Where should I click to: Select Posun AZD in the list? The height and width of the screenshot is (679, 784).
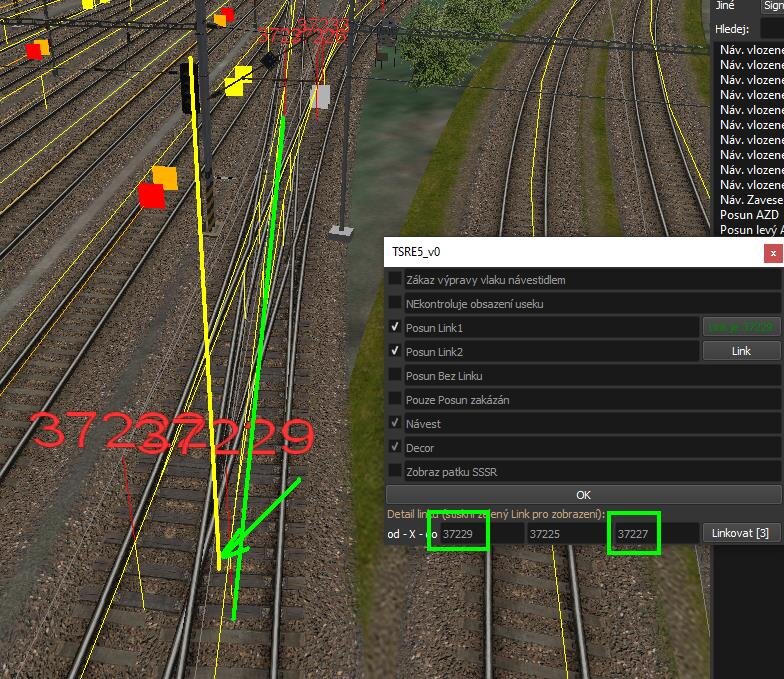click(749, 215)
